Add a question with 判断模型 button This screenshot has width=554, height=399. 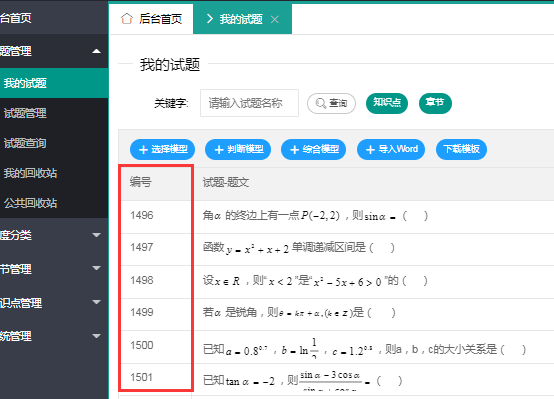click(238, 149)
